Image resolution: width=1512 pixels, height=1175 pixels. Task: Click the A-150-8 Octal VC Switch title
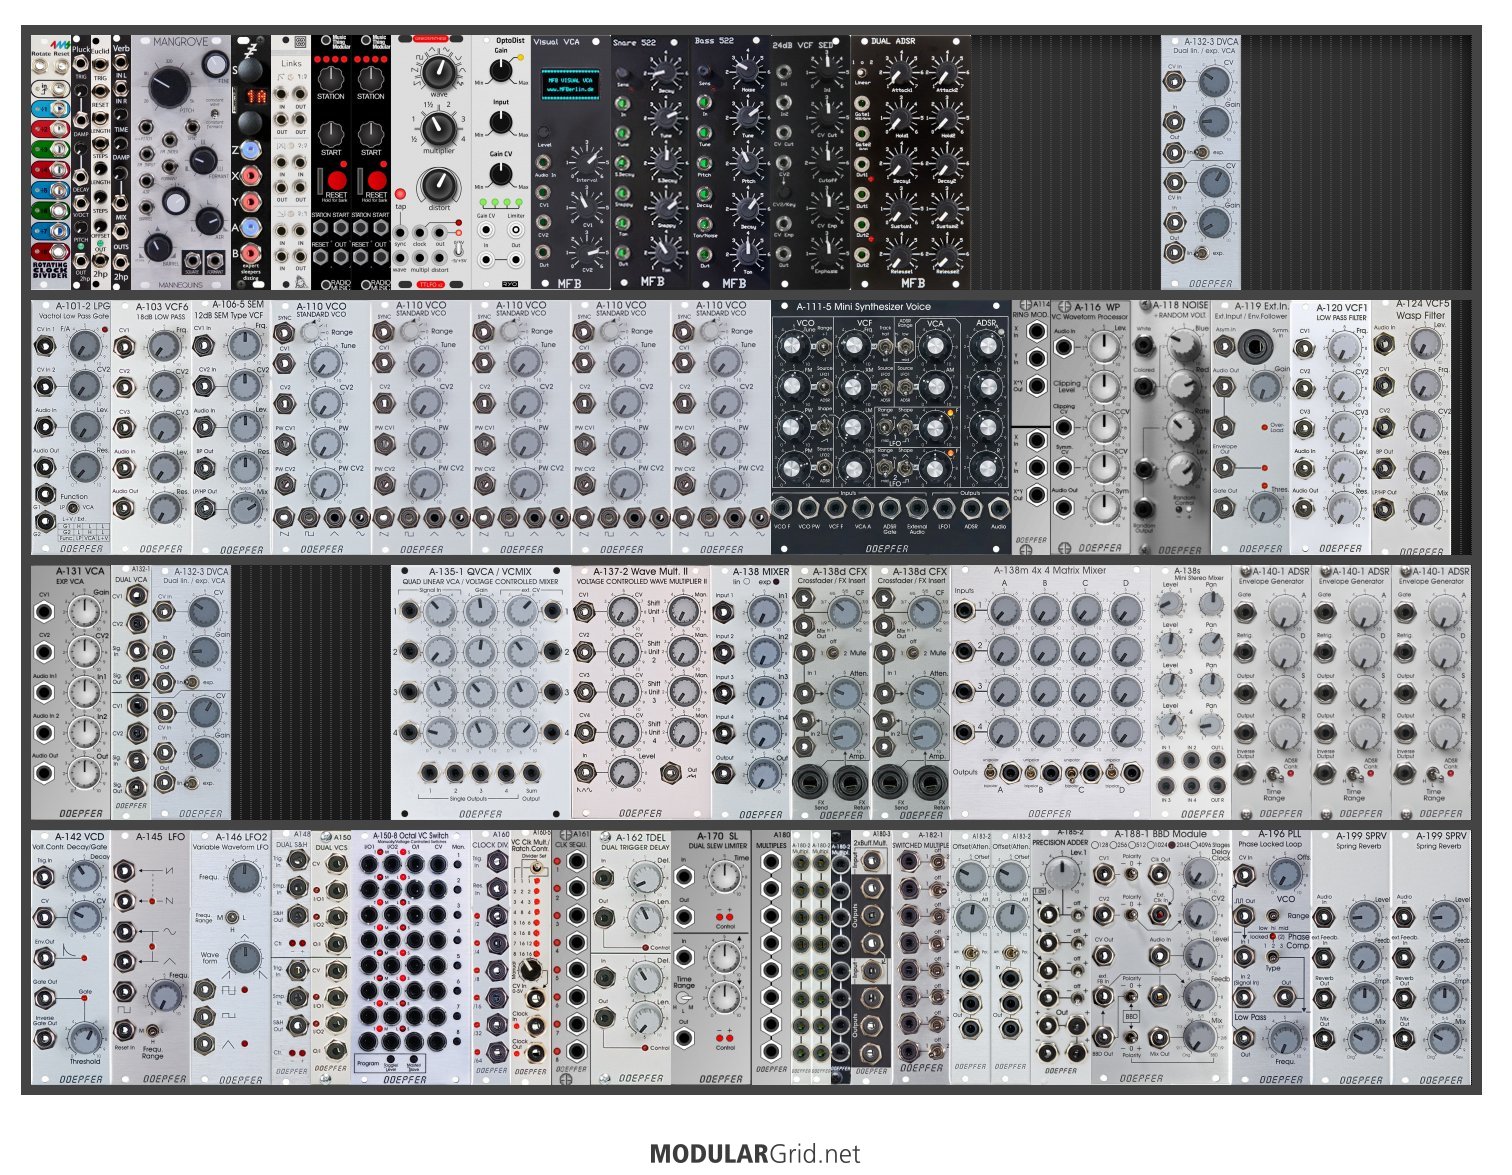point(411,835)
